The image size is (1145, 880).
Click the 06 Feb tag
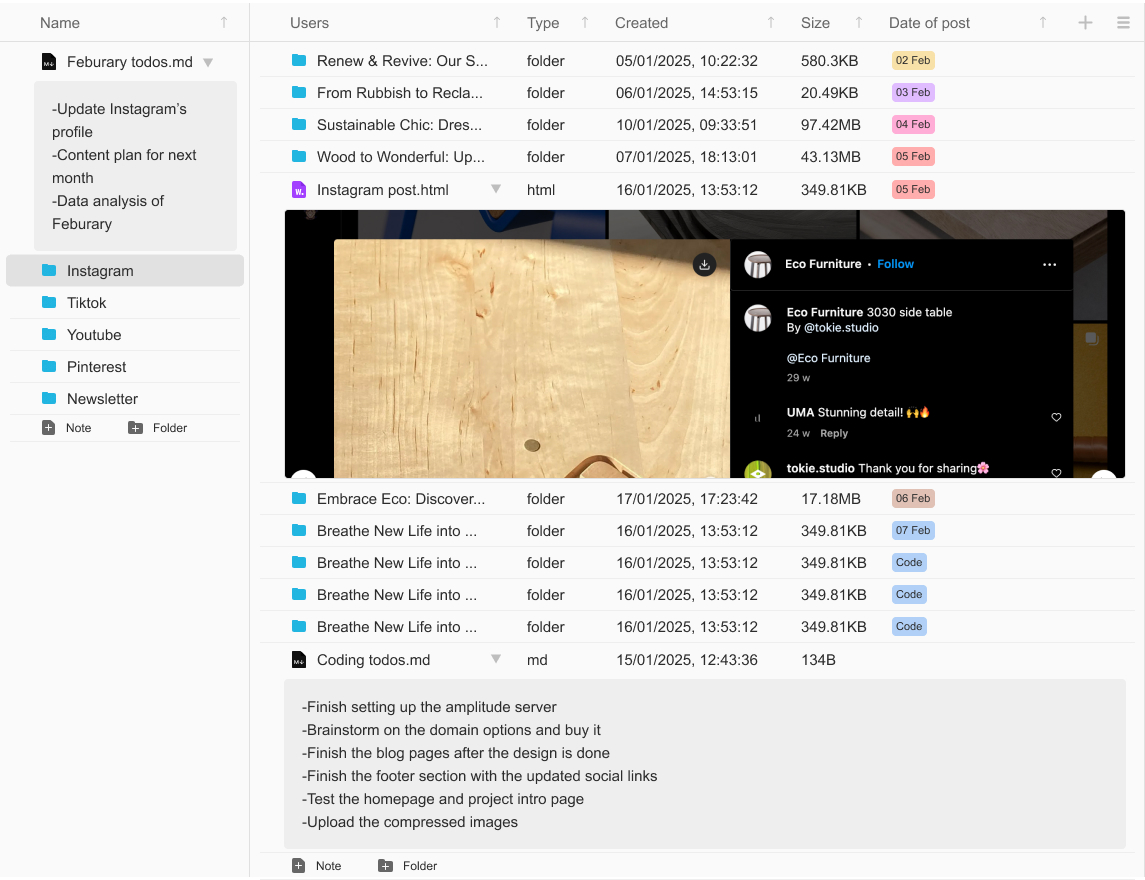(913, 499)
